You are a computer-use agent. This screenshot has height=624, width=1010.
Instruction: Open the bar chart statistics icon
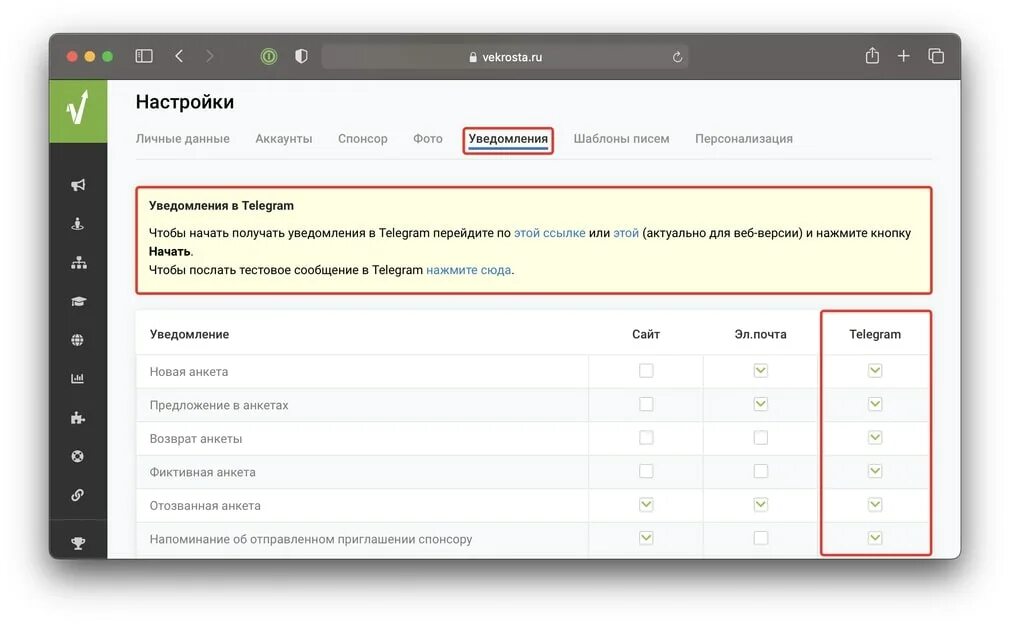[x=77, y=379]
